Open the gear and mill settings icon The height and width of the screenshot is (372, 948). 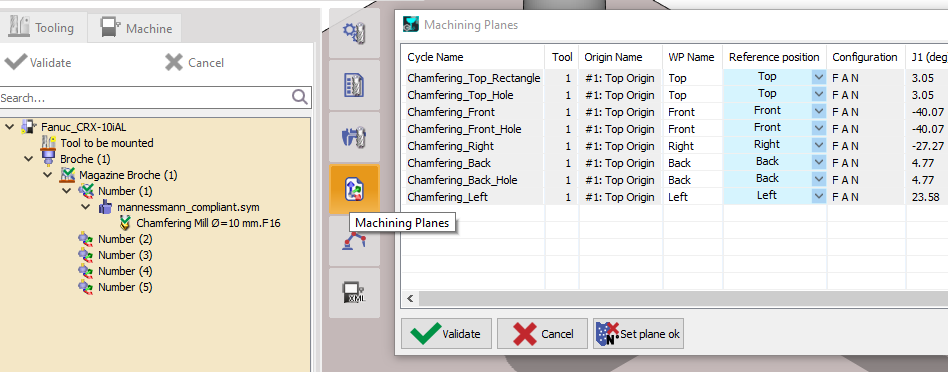354,33
